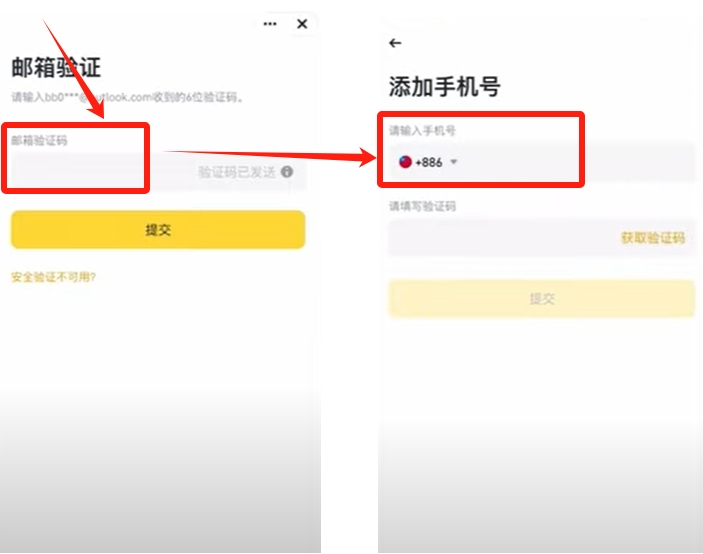Tap the faded 提交 button under 添加手机号
The height and width of the screenshot is (554, 703).
542,299
